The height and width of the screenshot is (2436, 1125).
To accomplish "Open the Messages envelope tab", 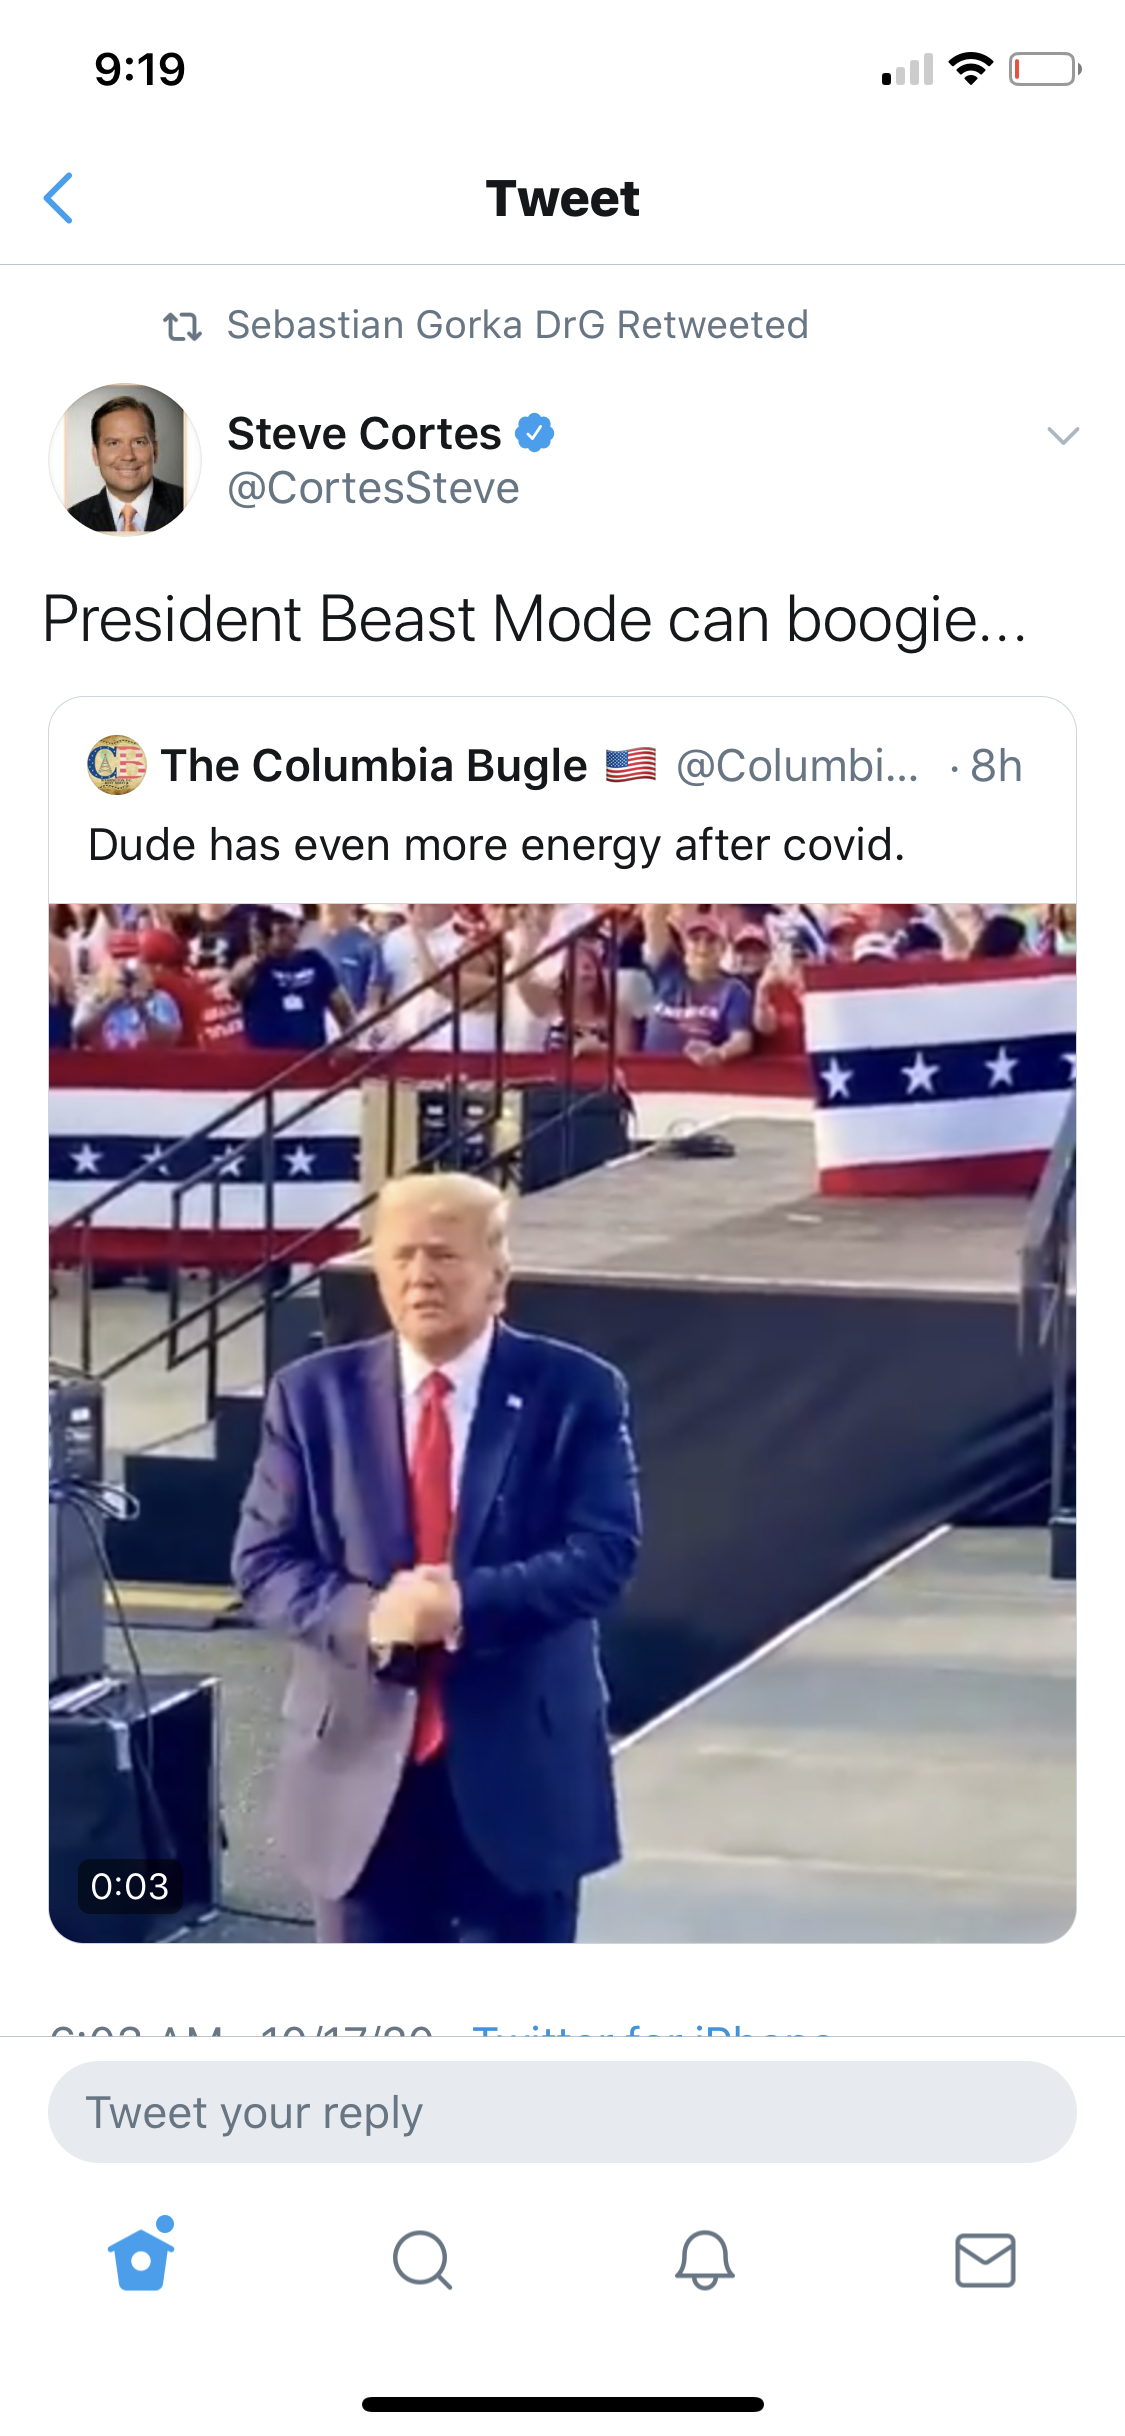I will point(985,2260).
